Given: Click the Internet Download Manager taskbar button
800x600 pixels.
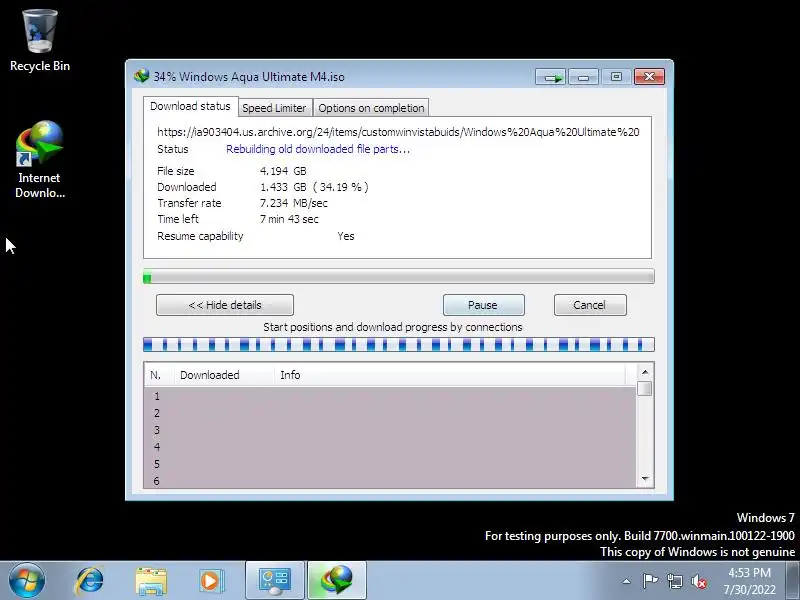Looking at the screenshot, I should coord(337,581).
